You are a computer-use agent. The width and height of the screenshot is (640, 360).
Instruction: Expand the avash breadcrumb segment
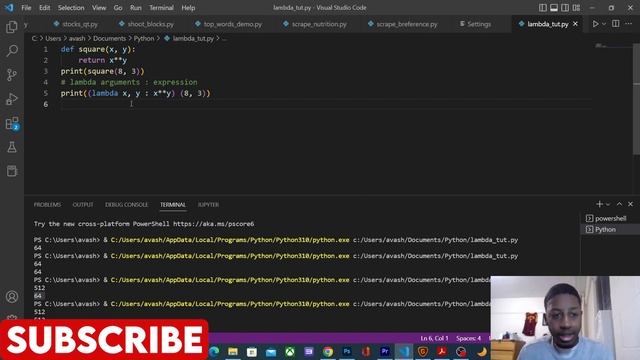tap(77, 38)
